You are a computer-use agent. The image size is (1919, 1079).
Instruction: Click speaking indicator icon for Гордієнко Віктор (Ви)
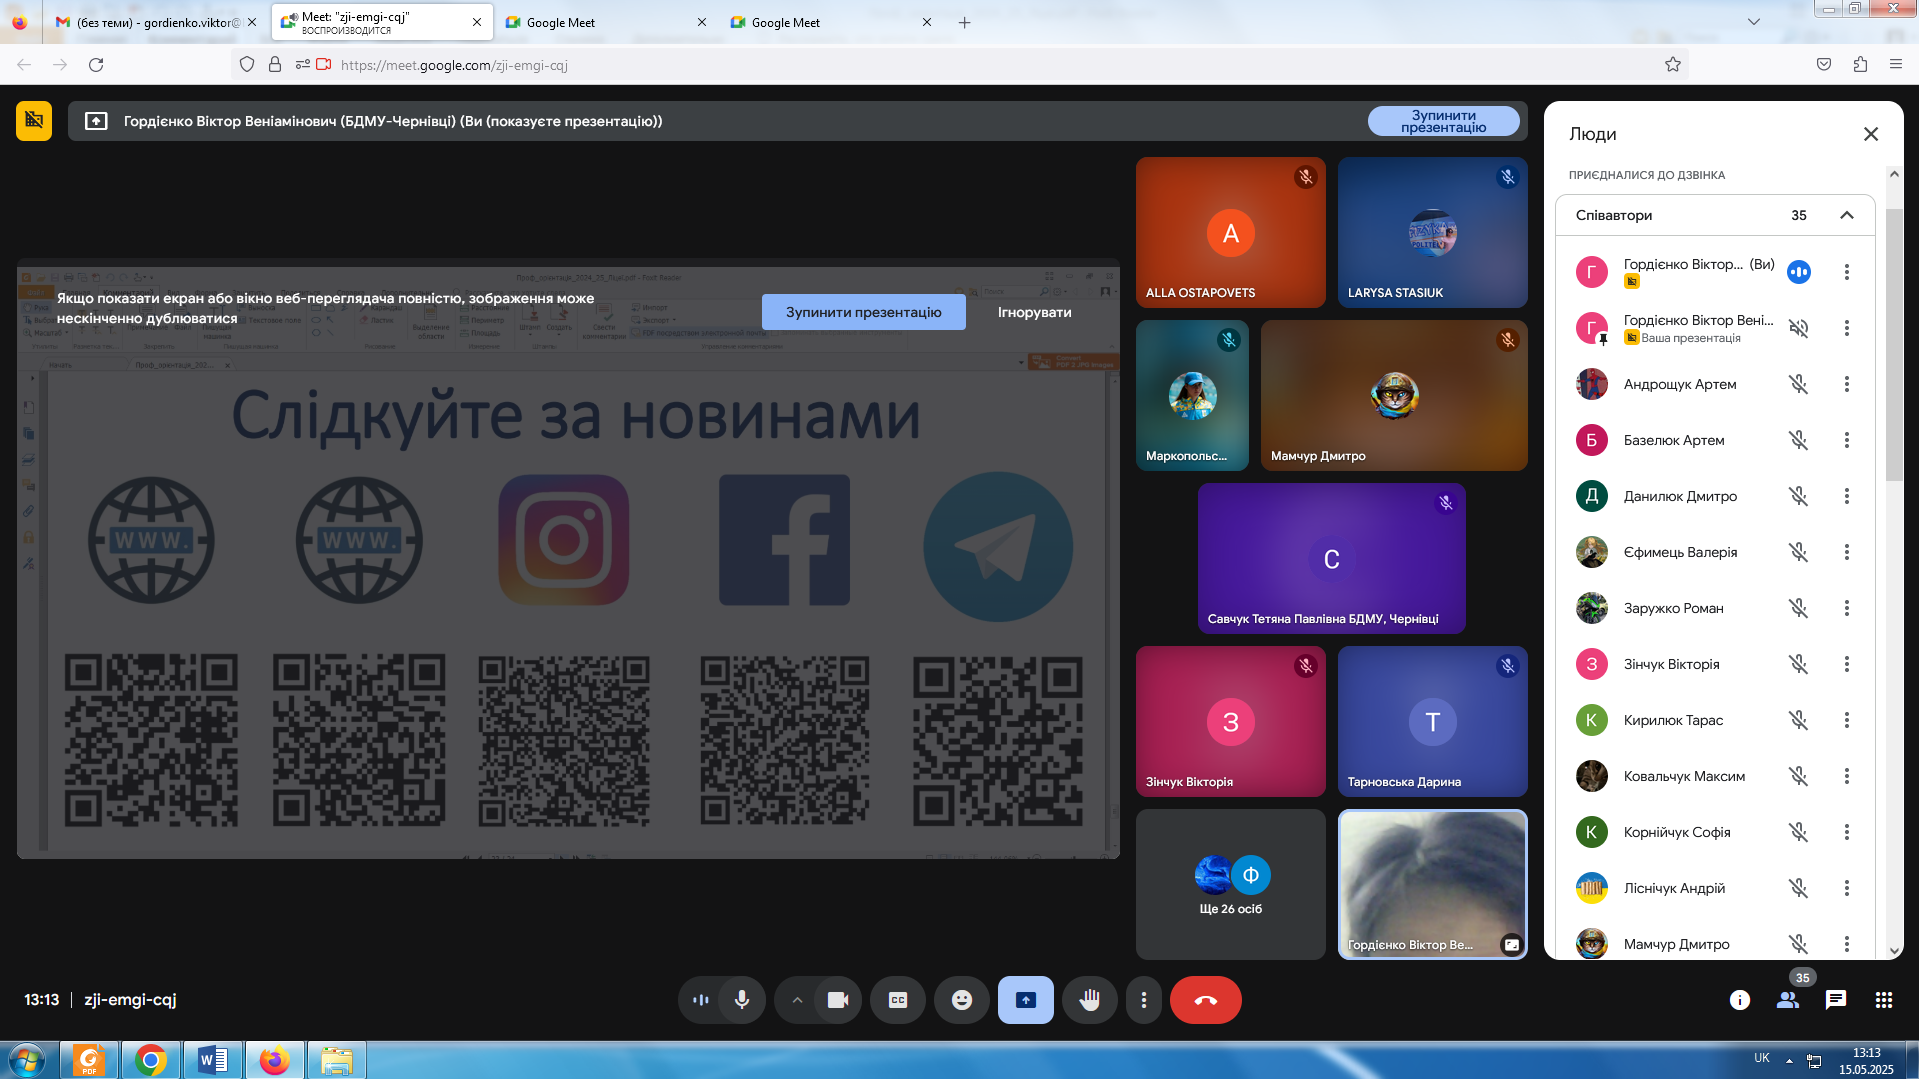pos(1798,272)
